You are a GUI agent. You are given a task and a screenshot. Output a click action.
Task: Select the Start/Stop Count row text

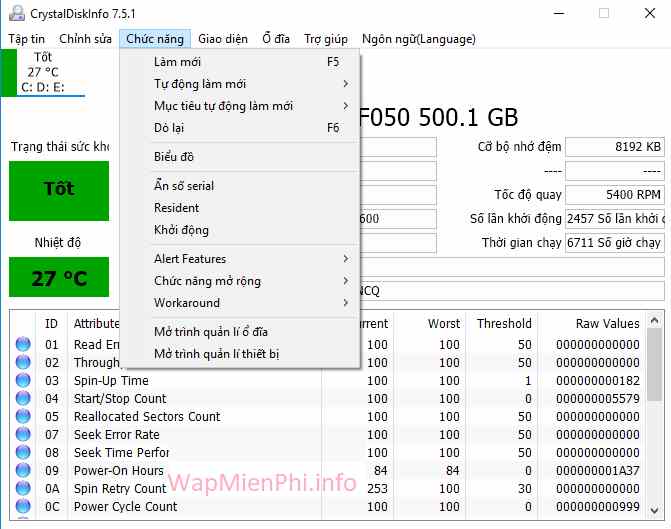(x=120, y=398)
